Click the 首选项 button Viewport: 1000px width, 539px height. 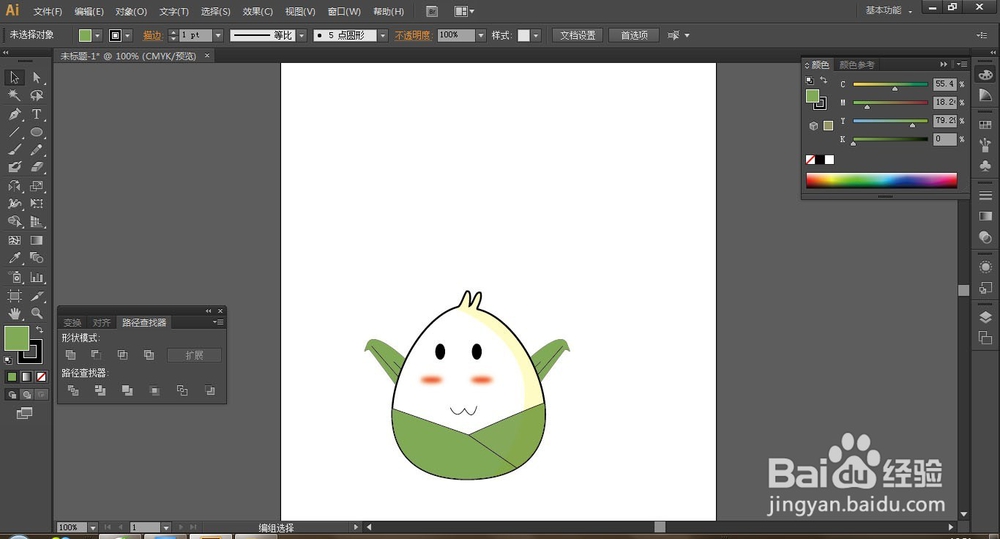click(x=634, y=35)
